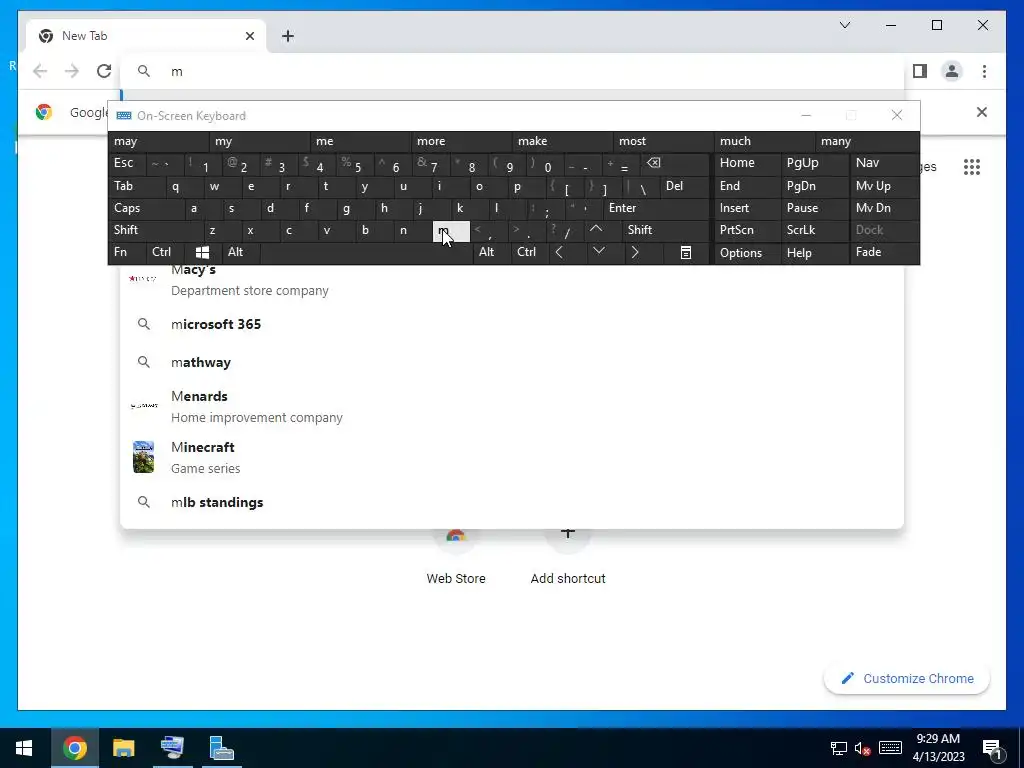Select 'mathway' search suggestion
Viewport: 1024px width, 768px height.
coord(512,362)
